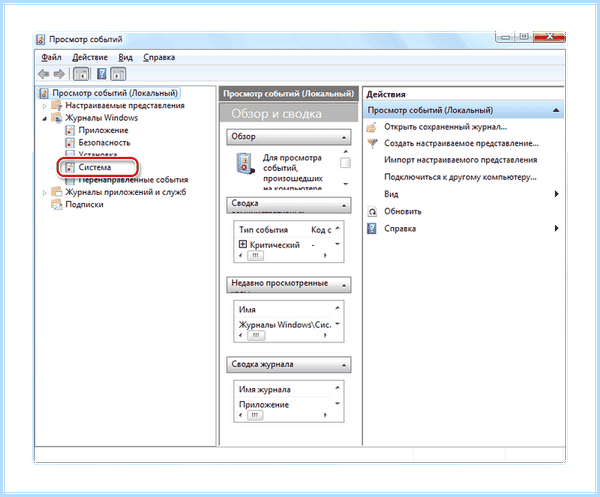Open the Действие menu
The image size is (600, 497).
[x=90, y=57]
